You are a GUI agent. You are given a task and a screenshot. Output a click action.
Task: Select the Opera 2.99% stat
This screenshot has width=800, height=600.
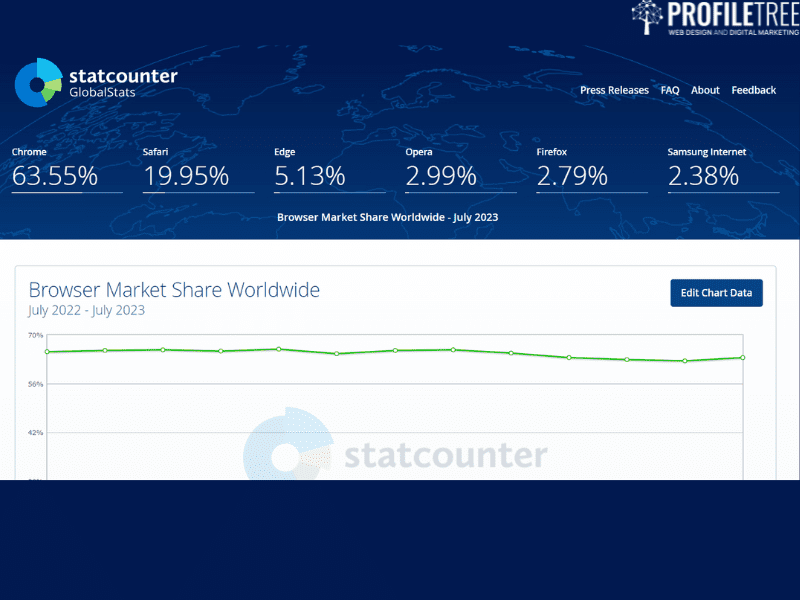click(x=461, y=170)
